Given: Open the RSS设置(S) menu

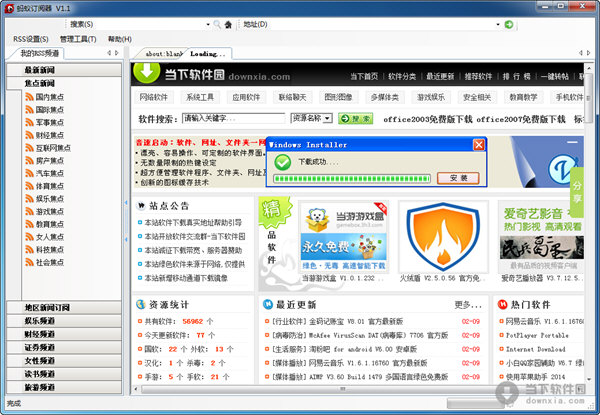Looking at the screenshot, I should (31, 39).
